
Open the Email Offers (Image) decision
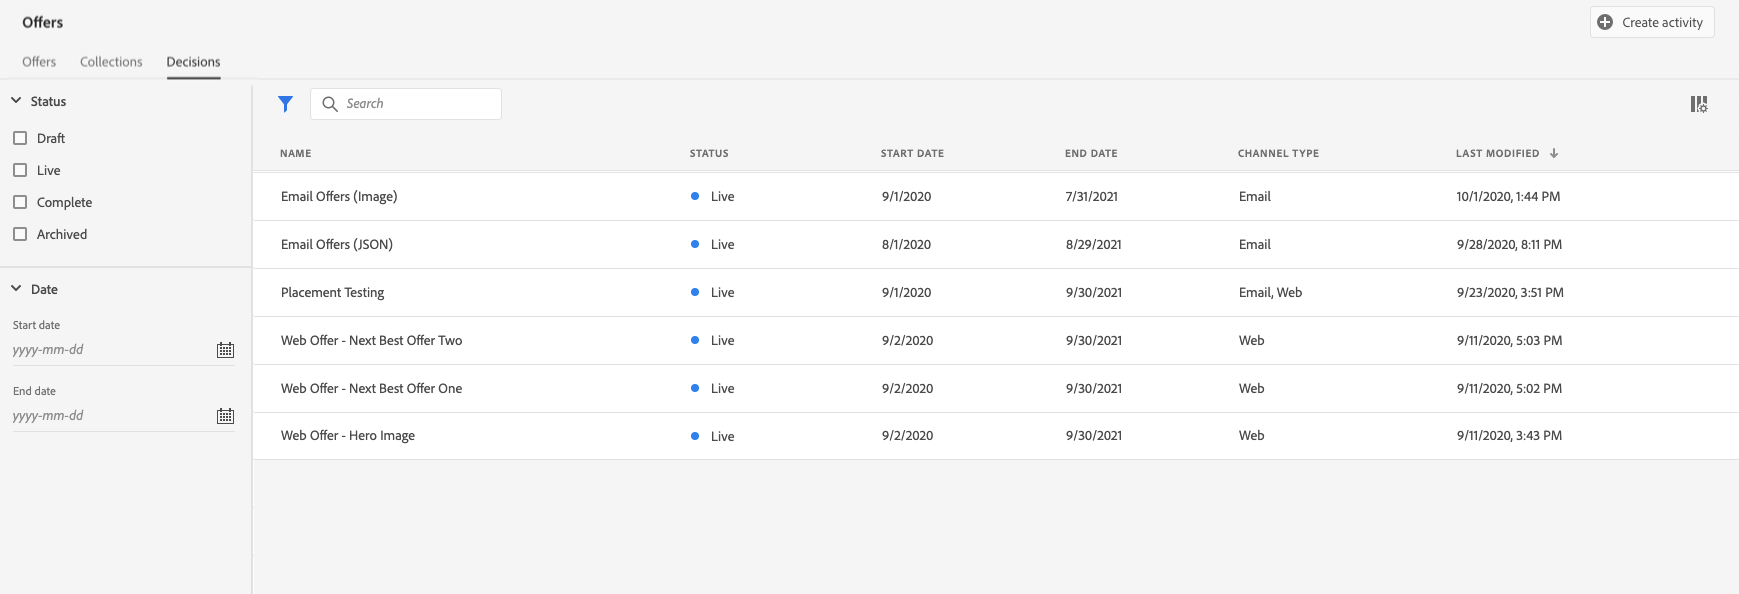[339, 196]
